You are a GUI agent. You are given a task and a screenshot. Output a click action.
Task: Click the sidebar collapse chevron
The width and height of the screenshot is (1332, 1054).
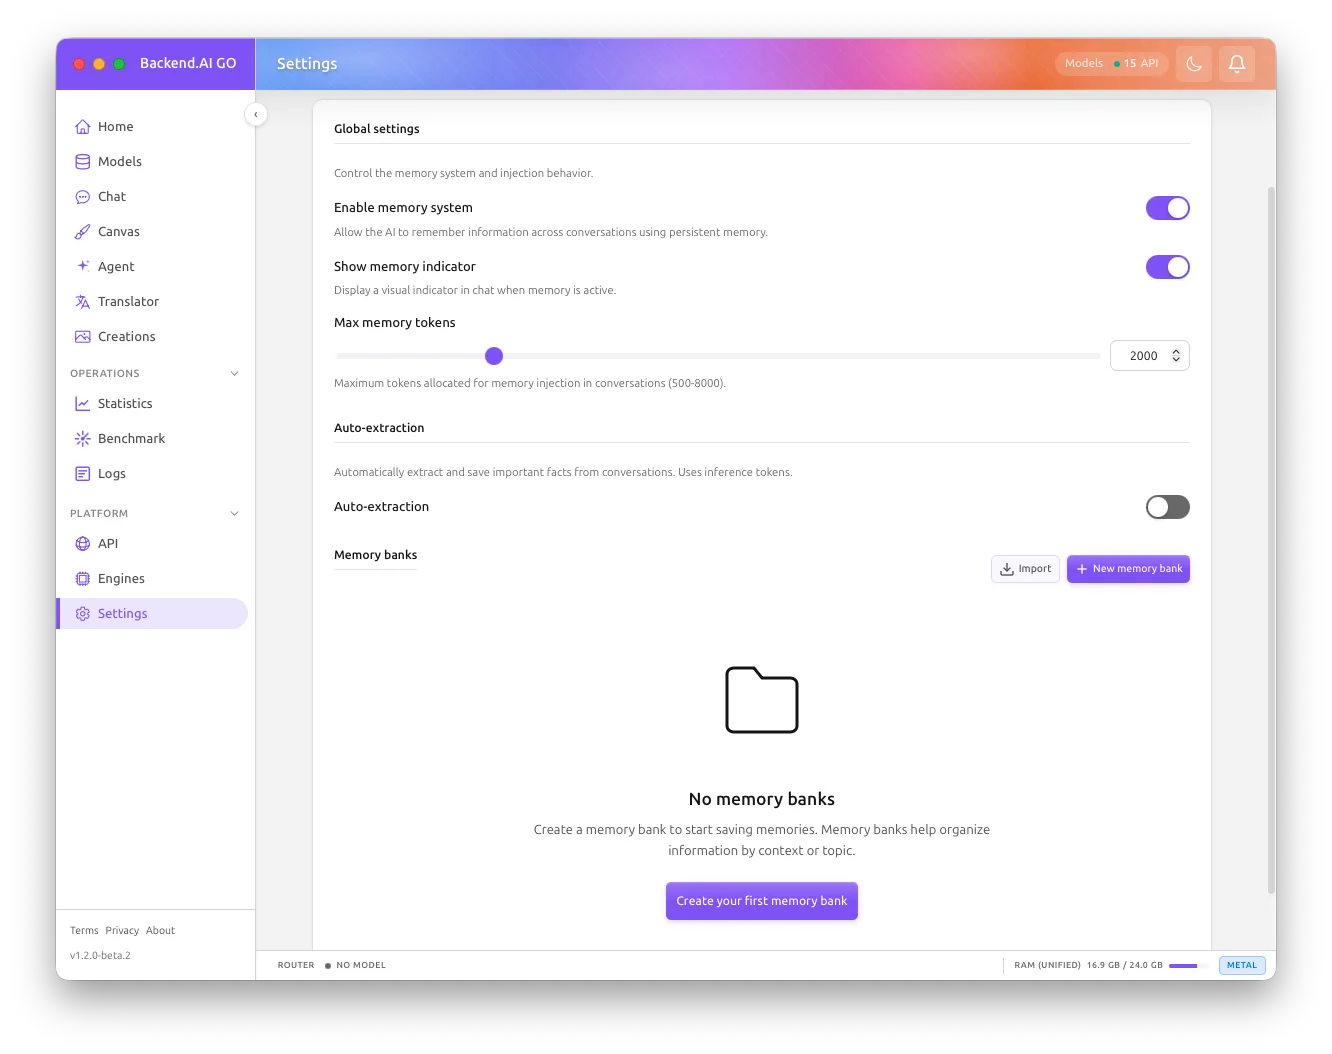coord(256,114)
